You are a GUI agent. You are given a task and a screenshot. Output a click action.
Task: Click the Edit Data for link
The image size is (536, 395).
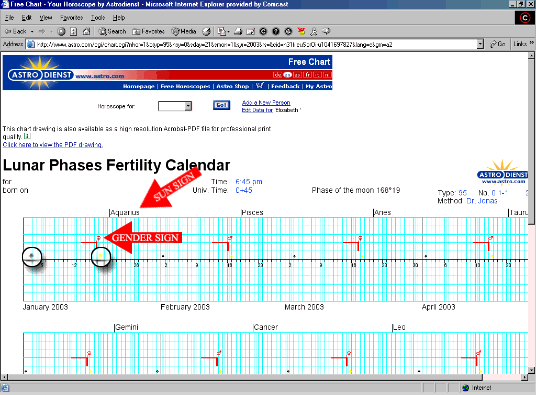[x=257, y=110]
